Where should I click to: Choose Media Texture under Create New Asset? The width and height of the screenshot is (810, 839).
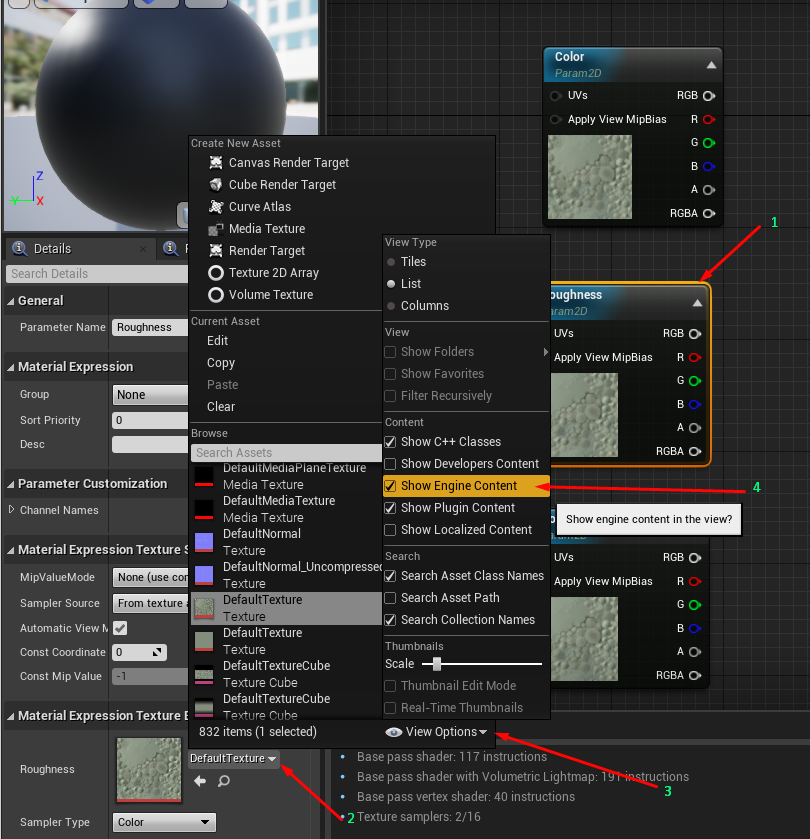coord(267,229)
